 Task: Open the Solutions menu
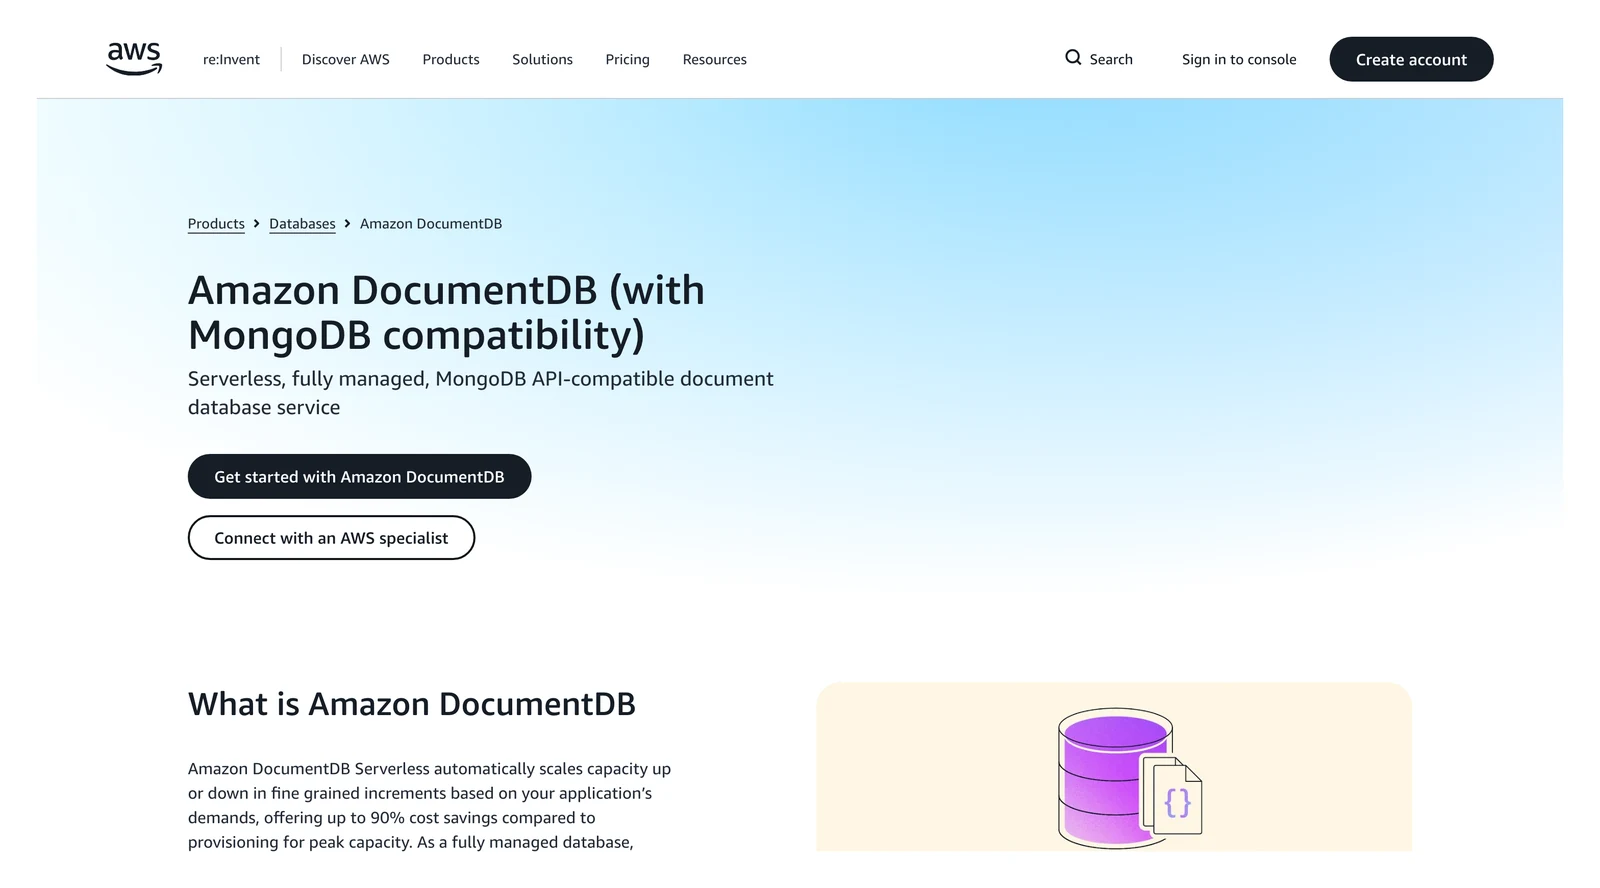click(x=542, y=60)
